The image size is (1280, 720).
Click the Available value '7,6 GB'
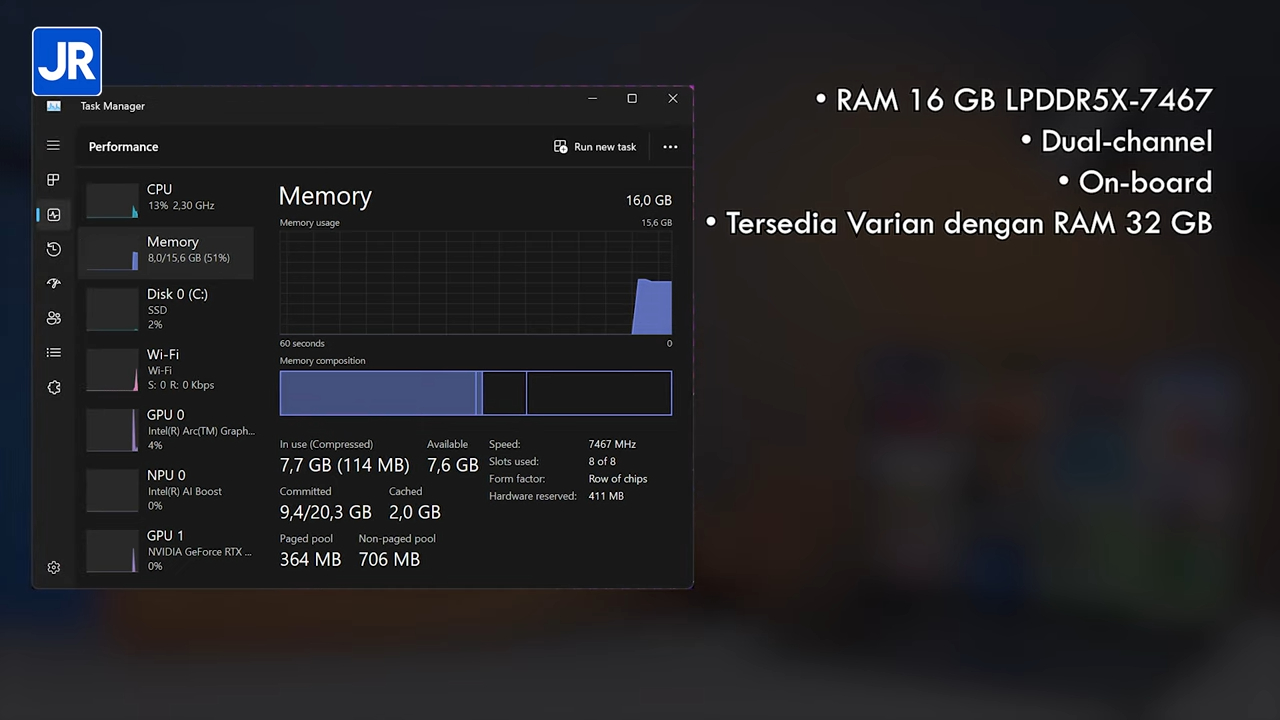453,465
